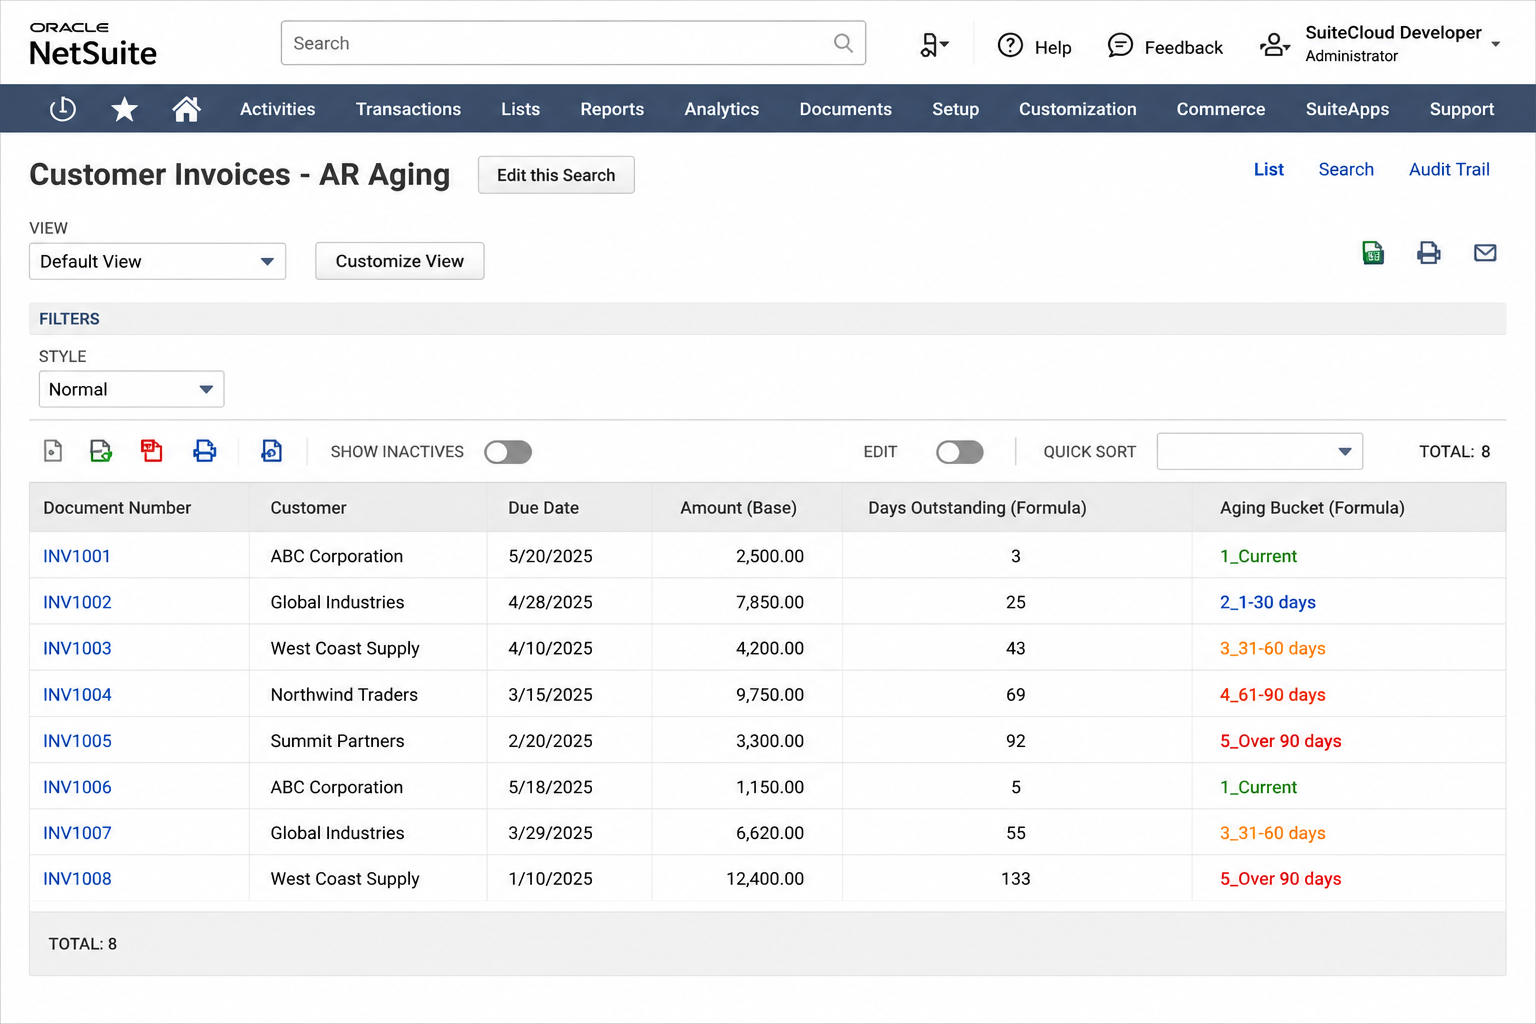The width and height of the screenshot is (1536, 1024).
Task: Click the upper-right printer icon
Action: pyautogui.click(x=1429, y=253)
